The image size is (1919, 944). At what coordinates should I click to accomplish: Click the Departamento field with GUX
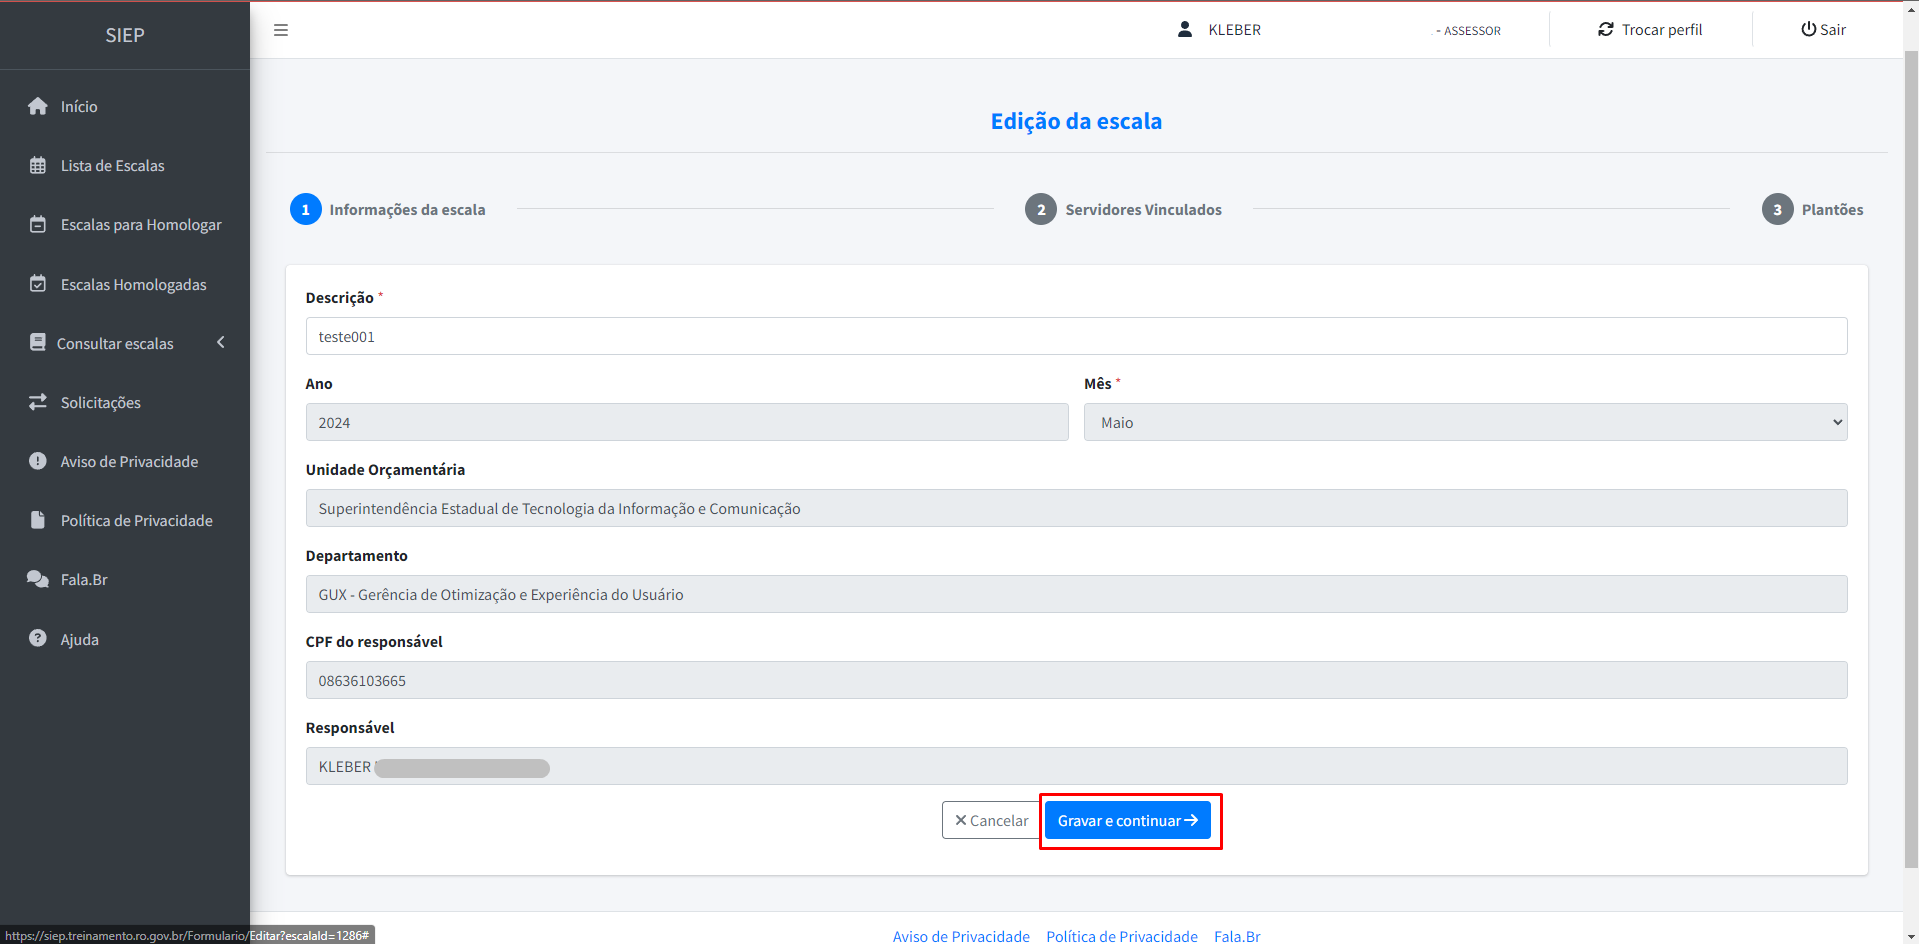(x=1076, y=594)
